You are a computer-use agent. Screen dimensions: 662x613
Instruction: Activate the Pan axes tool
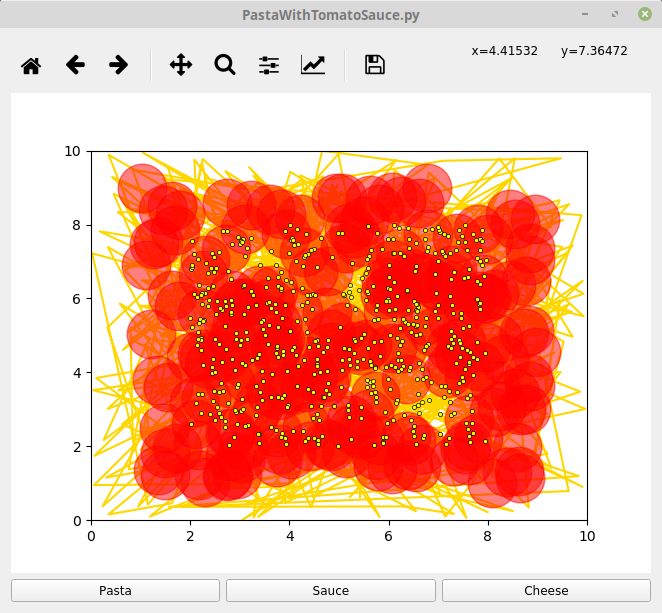pos(181,65)
